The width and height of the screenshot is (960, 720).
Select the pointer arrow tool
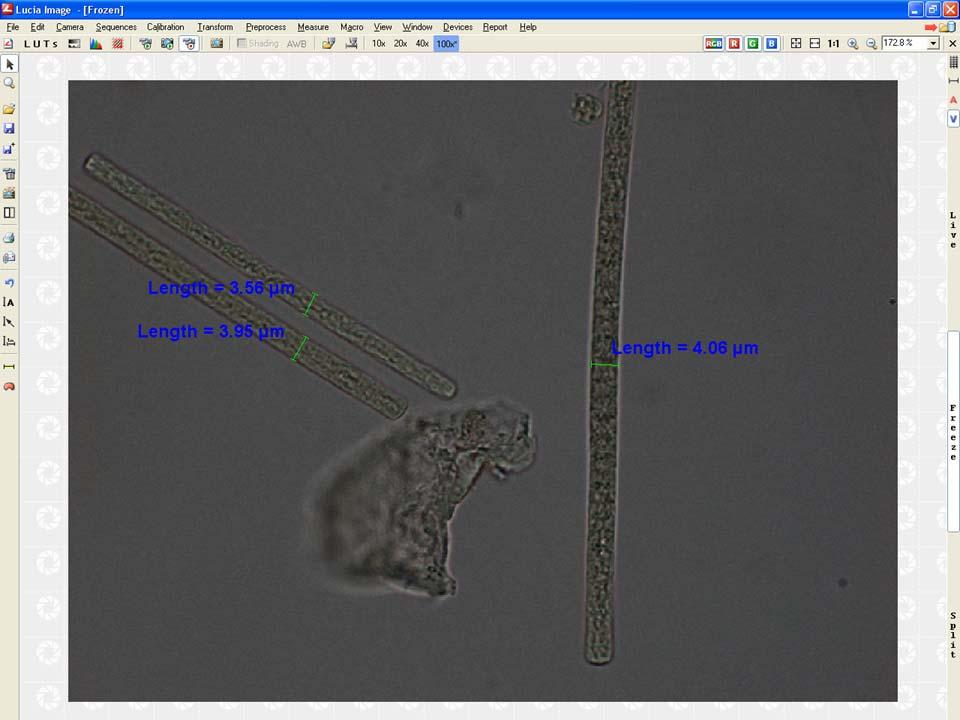tap(9, 64)
